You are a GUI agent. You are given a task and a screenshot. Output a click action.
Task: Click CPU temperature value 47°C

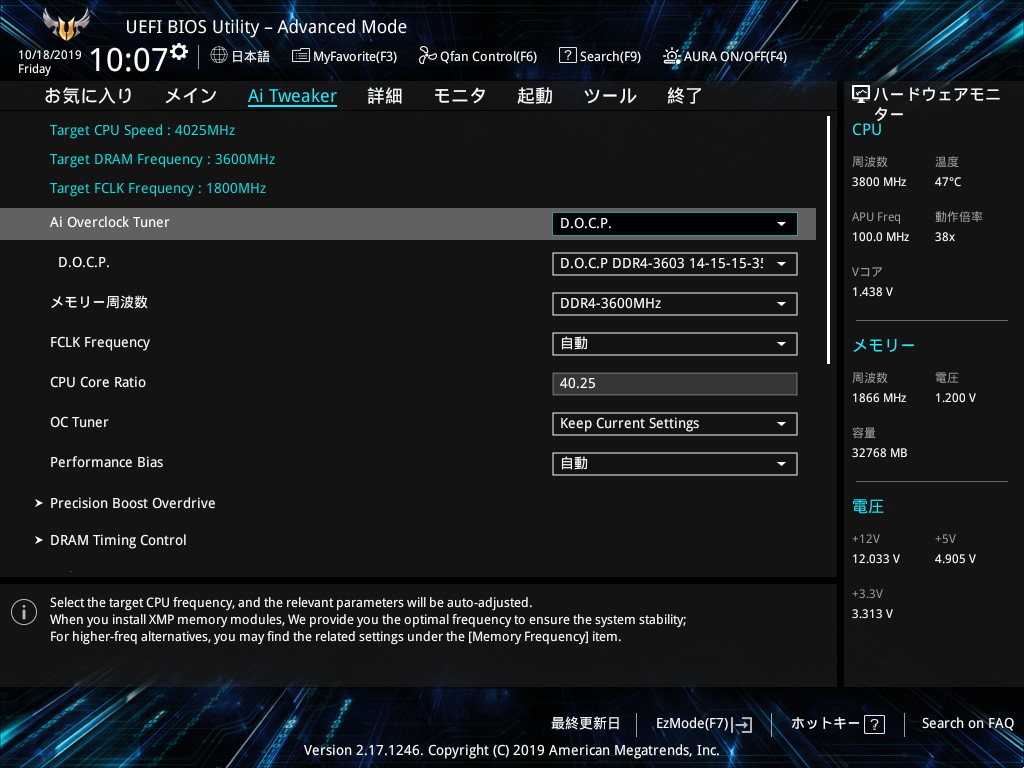[948, 182]
